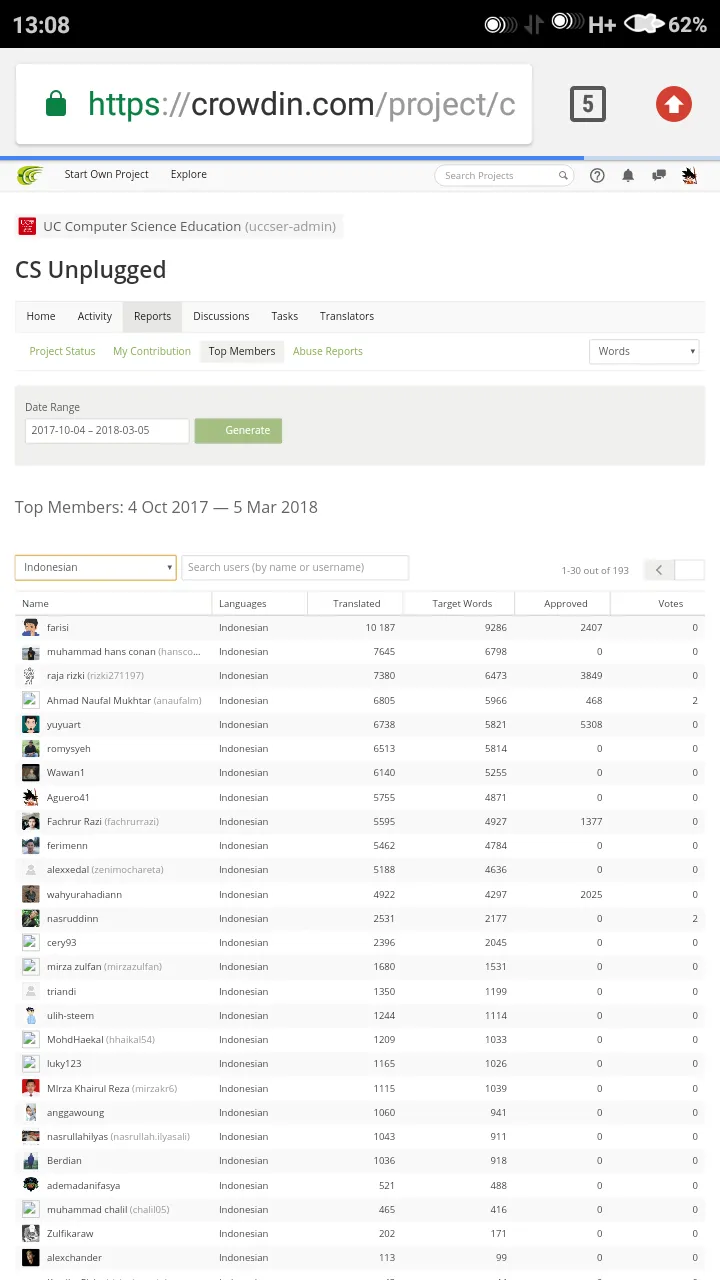The image size is (720, 1280).
Task: Click user Zulfikaraw
Action: [x=70, y=1234]
